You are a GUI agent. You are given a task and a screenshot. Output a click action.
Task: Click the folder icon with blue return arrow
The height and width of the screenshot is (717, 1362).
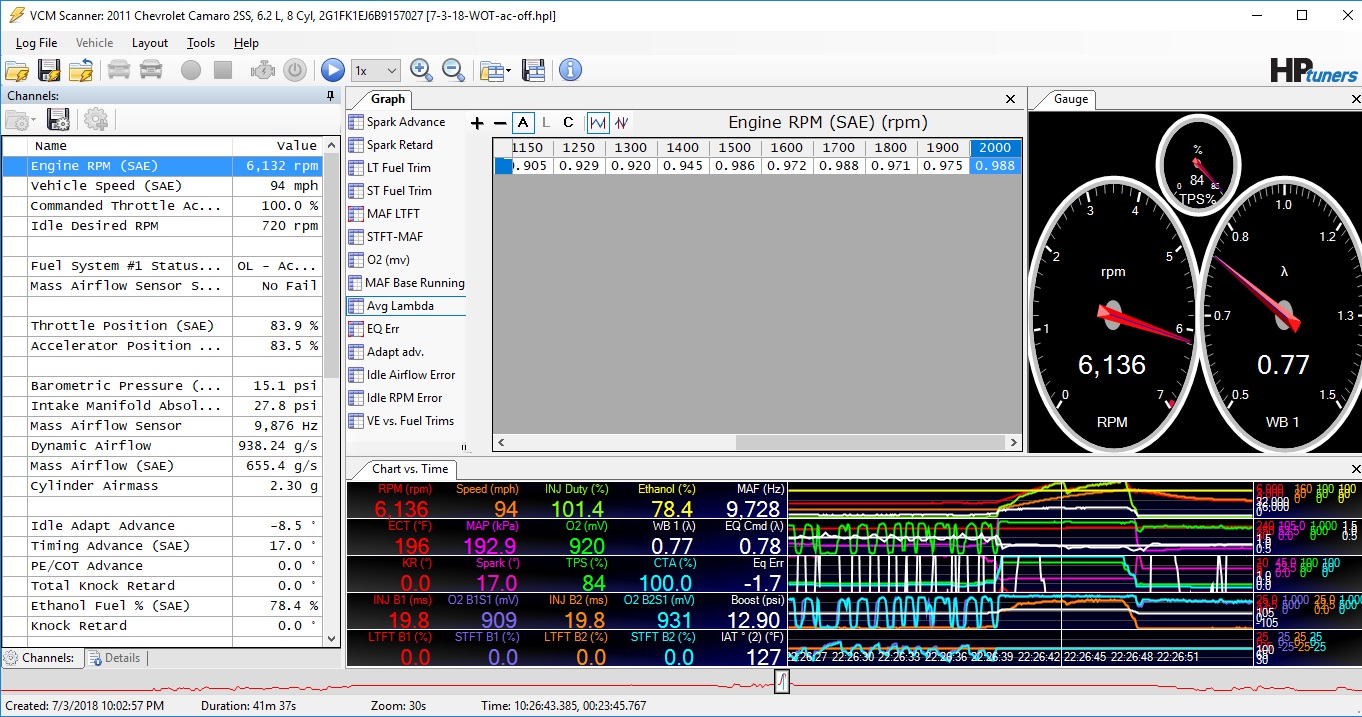coord(81,70)
